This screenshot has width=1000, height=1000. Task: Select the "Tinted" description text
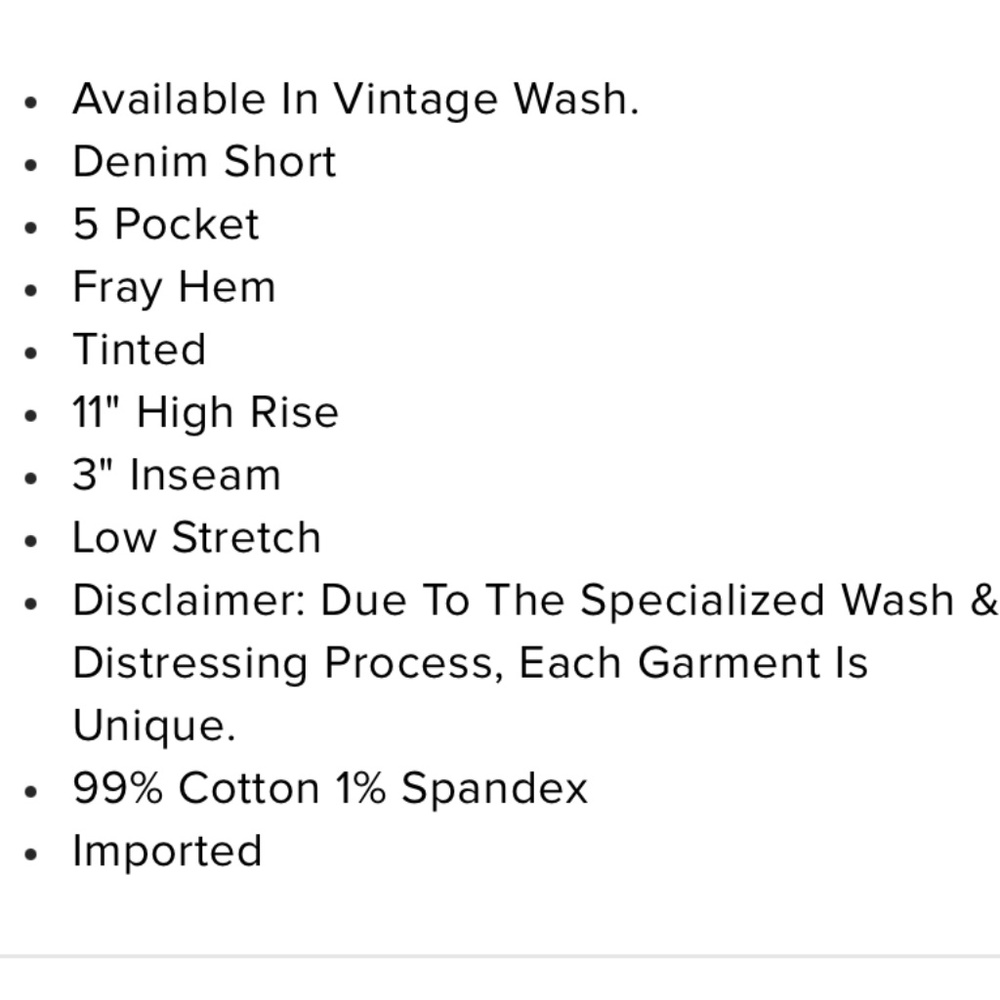[x=139, y=350]
